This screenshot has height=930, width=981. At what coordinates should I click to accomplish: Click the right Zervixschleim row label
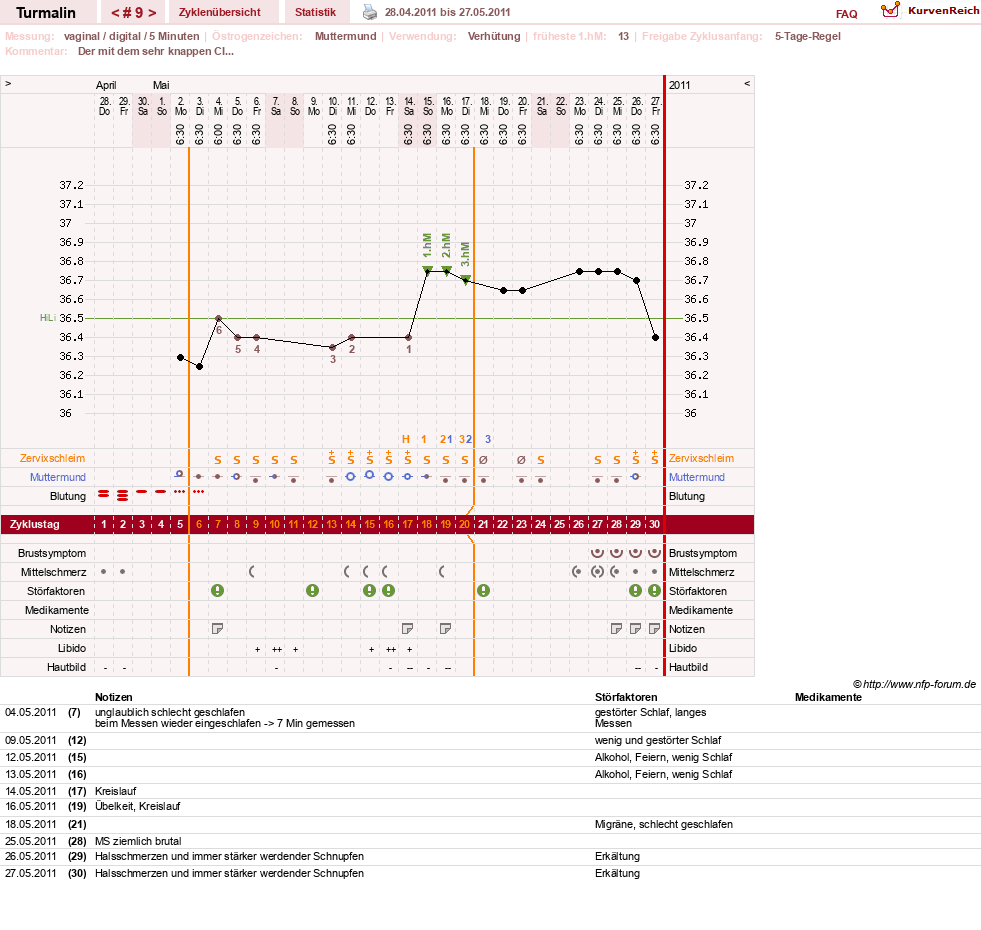pos(701,458)
